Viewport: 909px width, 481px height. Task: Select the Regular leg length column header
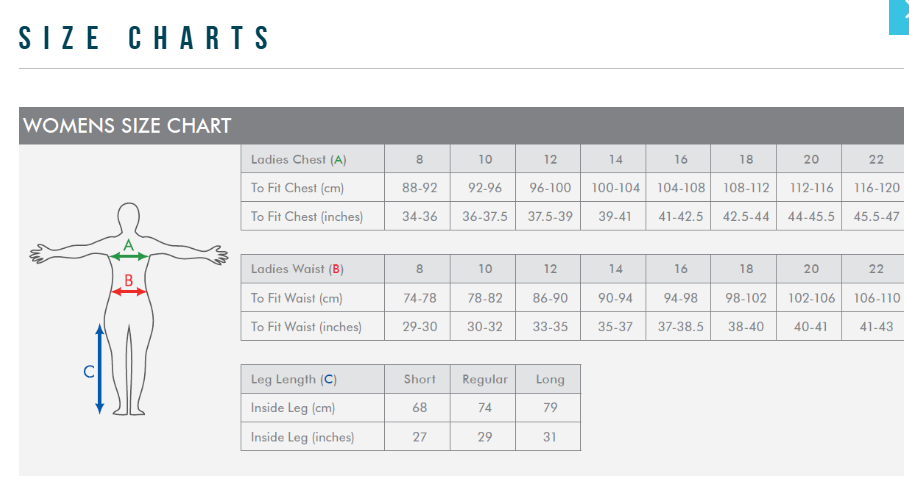(485, 379)
